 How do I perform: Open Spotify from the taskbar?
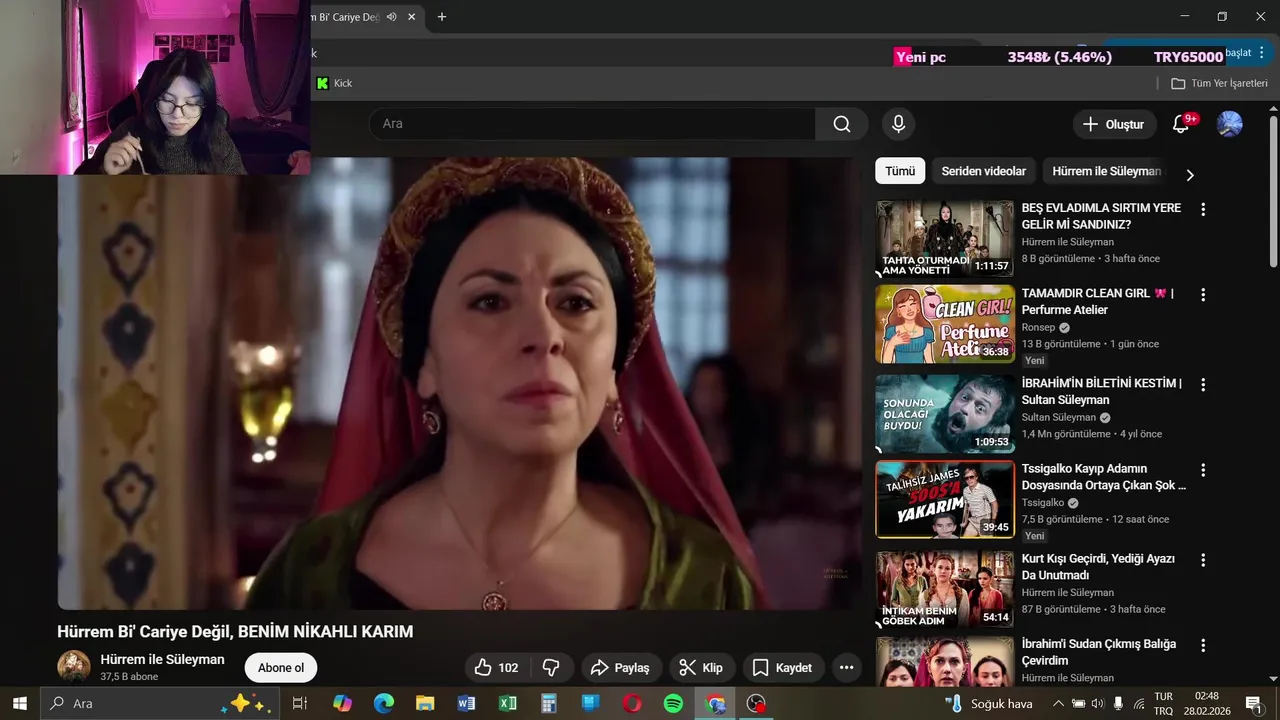point(673,703)
